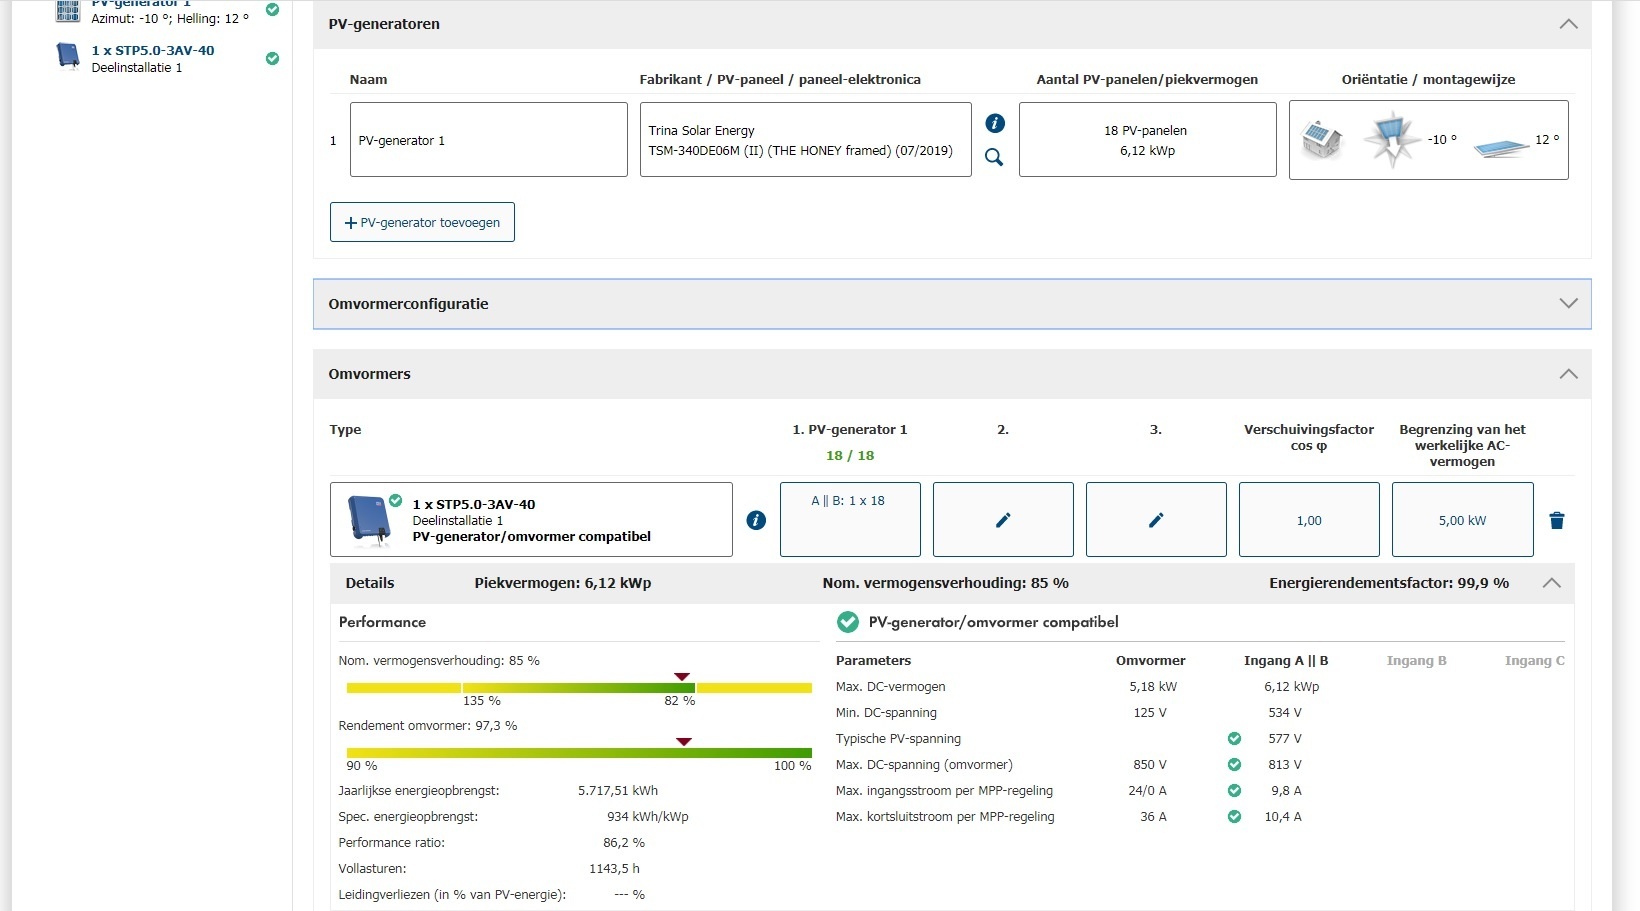Image resolution: width=1640 pixels, height=911 pixels.
Task: Click the panel tilt icon
Action: [1501, 148]
